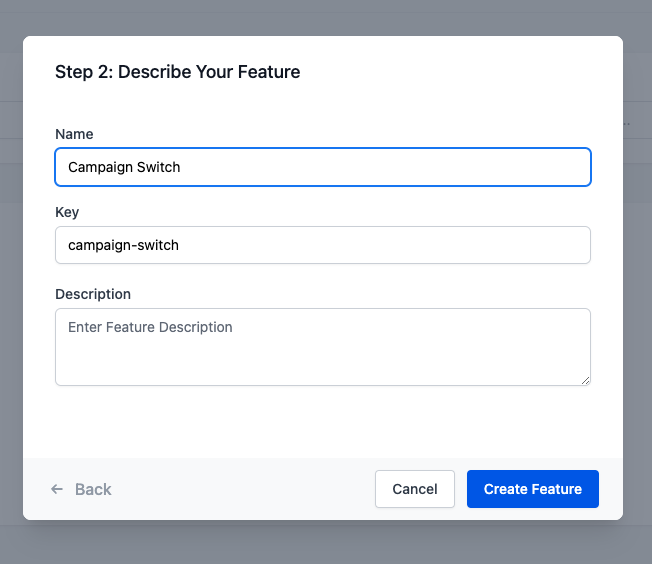
Task: Place cursor on 'Campaign Switch' text
Action: [x=123, y=167]
